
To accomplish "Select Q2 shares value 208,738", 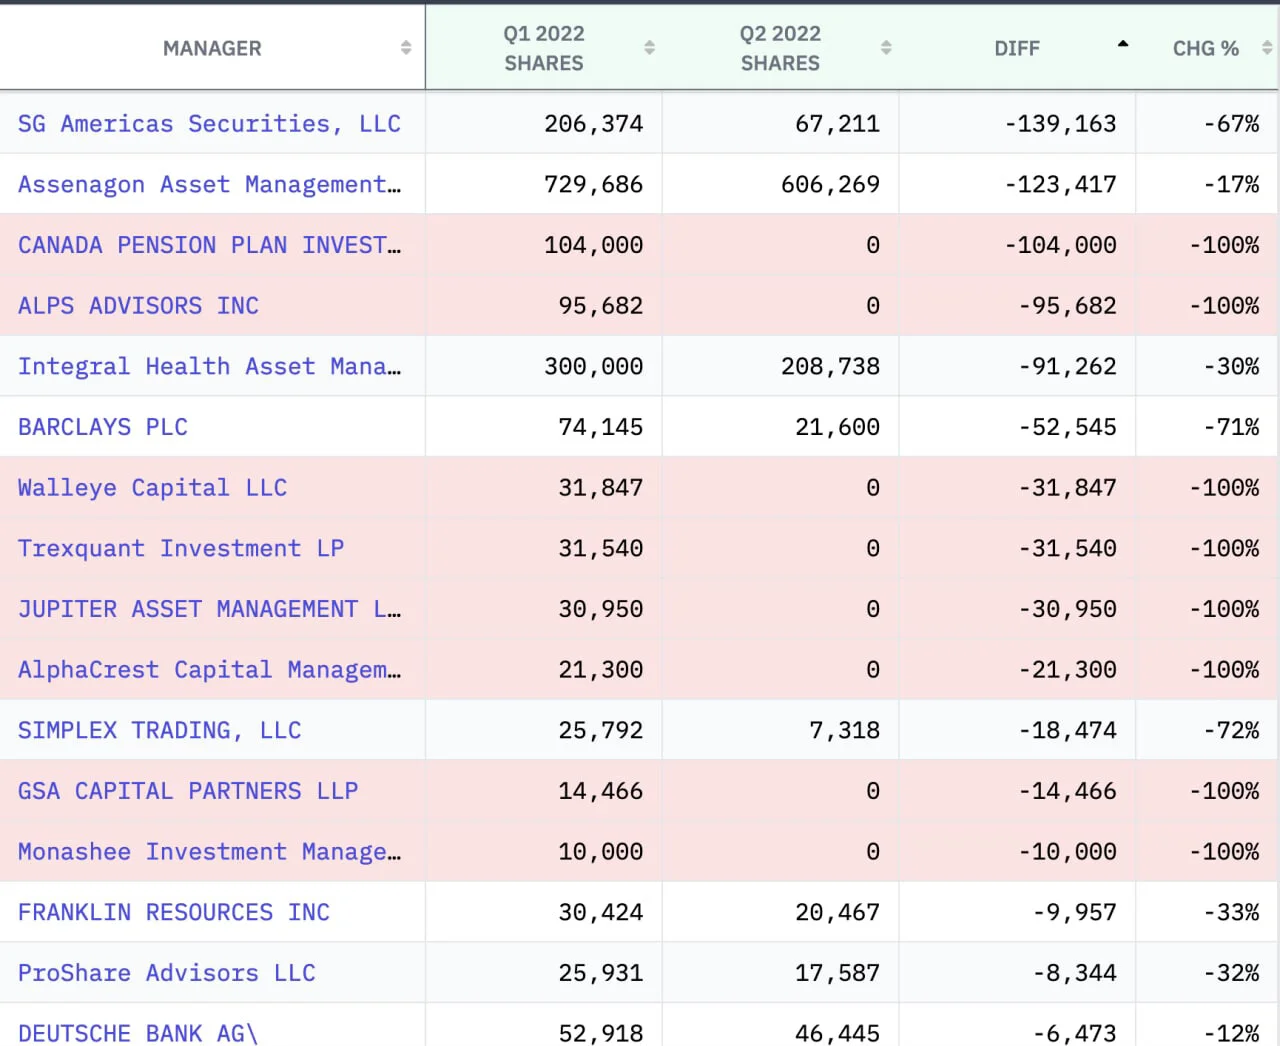I will pyautogui.click(x=831, y=367).
